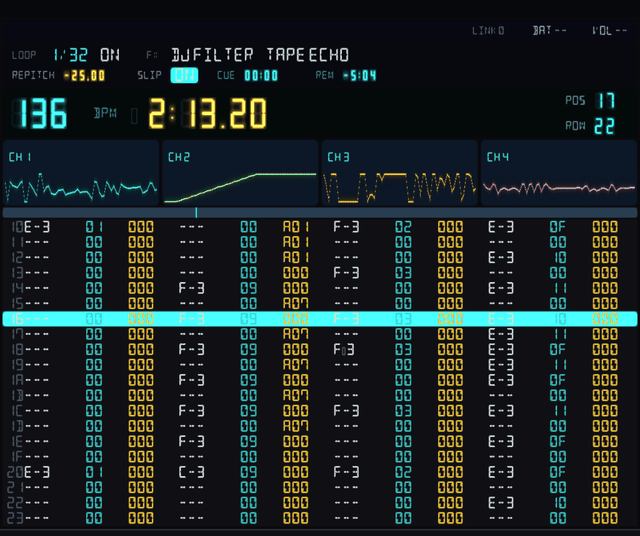640x536 pixels.
Task: Click the LINK 0 status indicator
Action: point(488,31)
